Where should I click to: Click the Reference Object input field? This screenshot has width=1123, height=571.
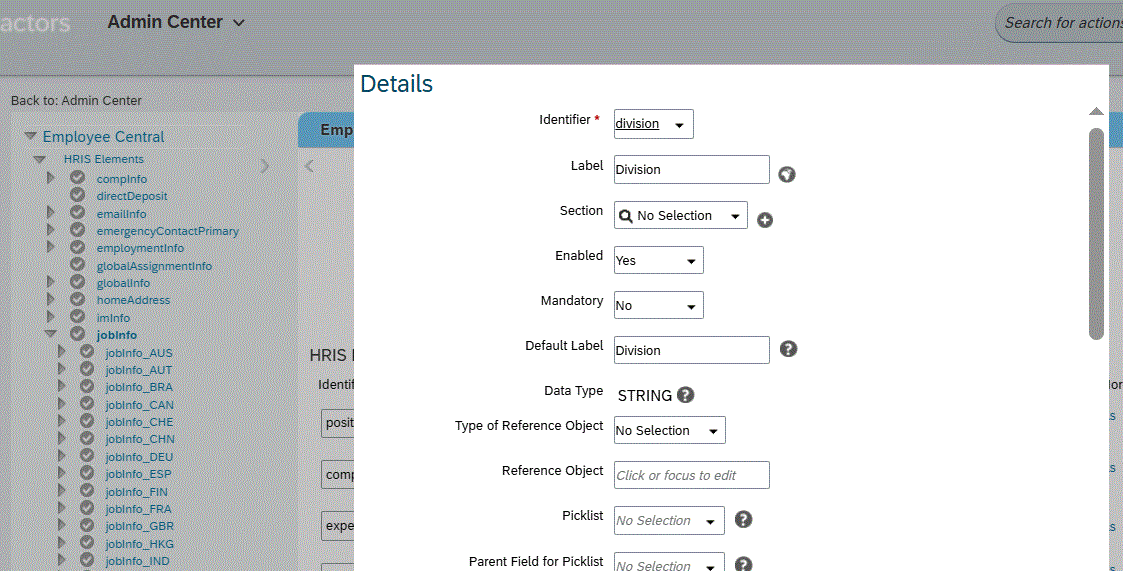[x=691, y=475]
